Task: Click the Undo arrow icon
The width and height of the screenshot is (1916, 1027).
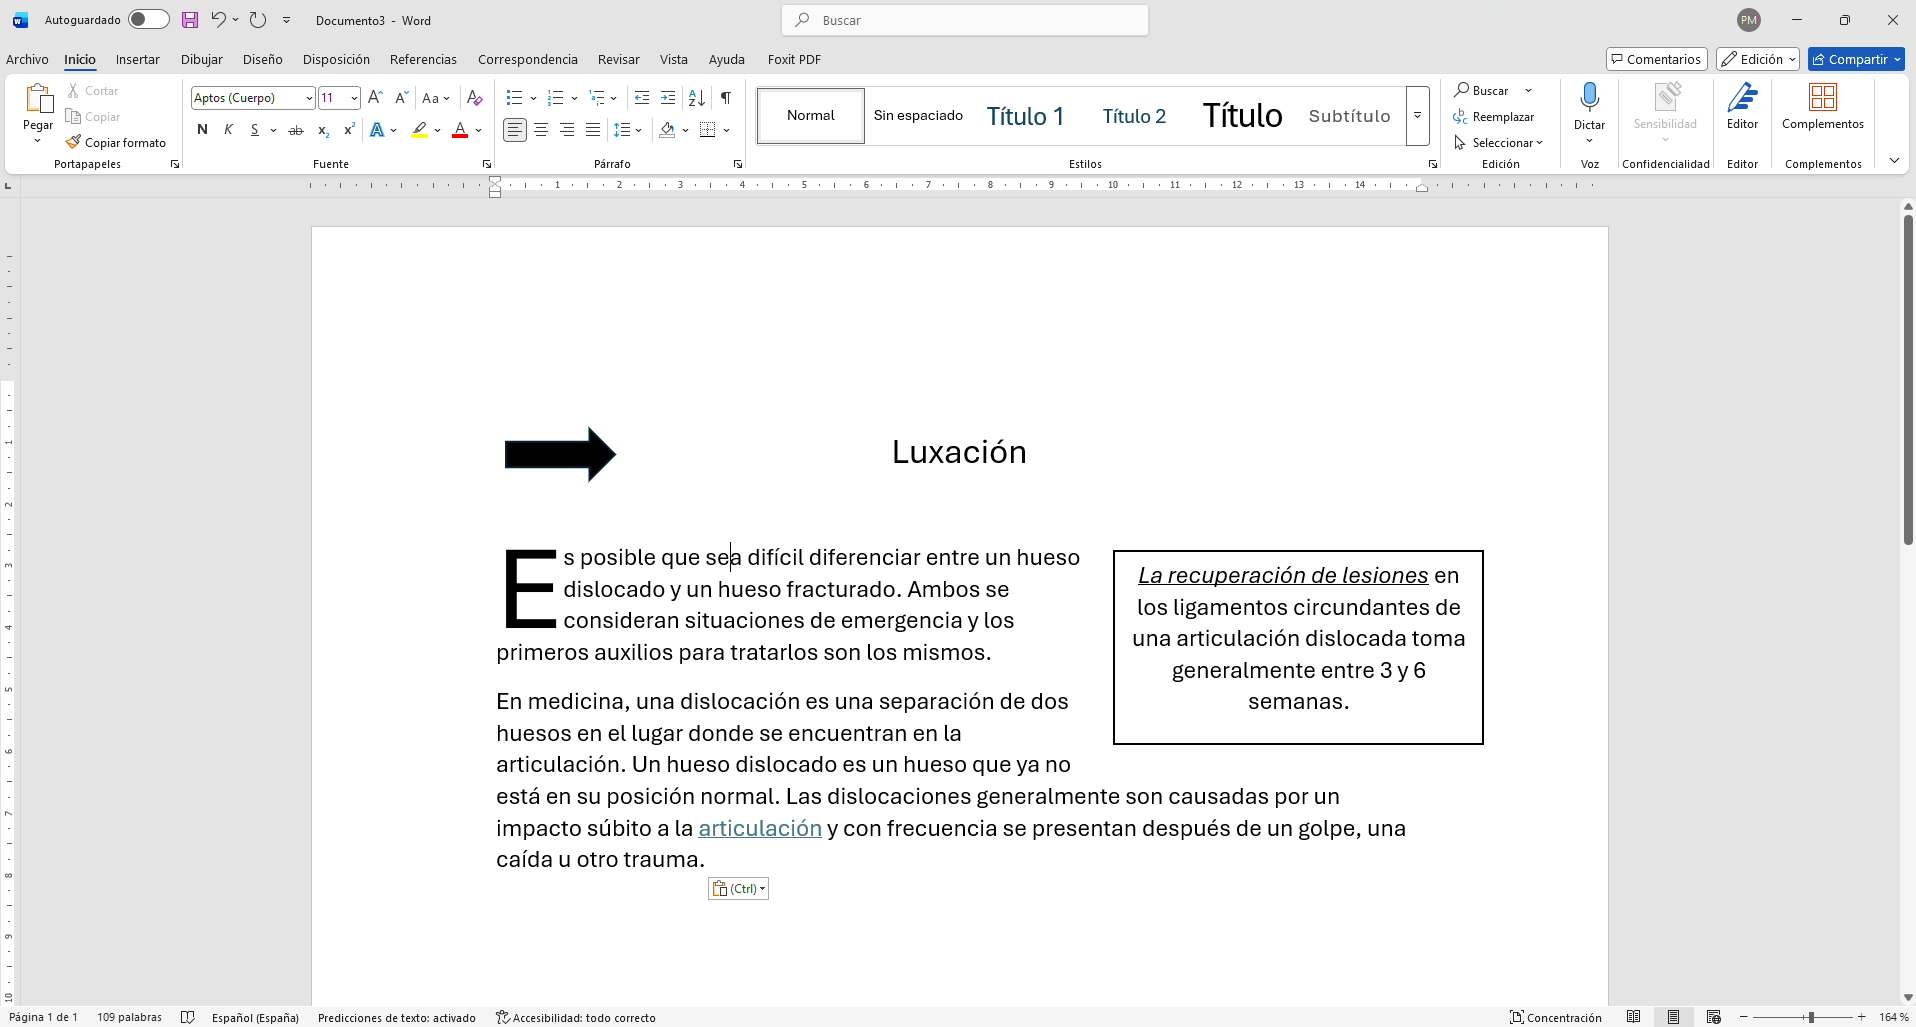Action: click(218, 20)
